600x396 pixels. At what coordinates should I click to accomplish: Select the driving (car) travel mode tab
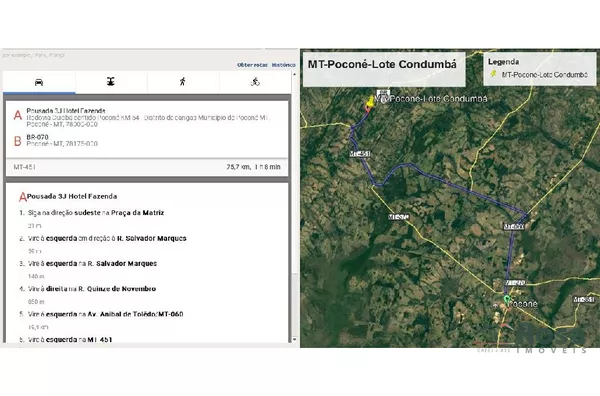point(39,82)
